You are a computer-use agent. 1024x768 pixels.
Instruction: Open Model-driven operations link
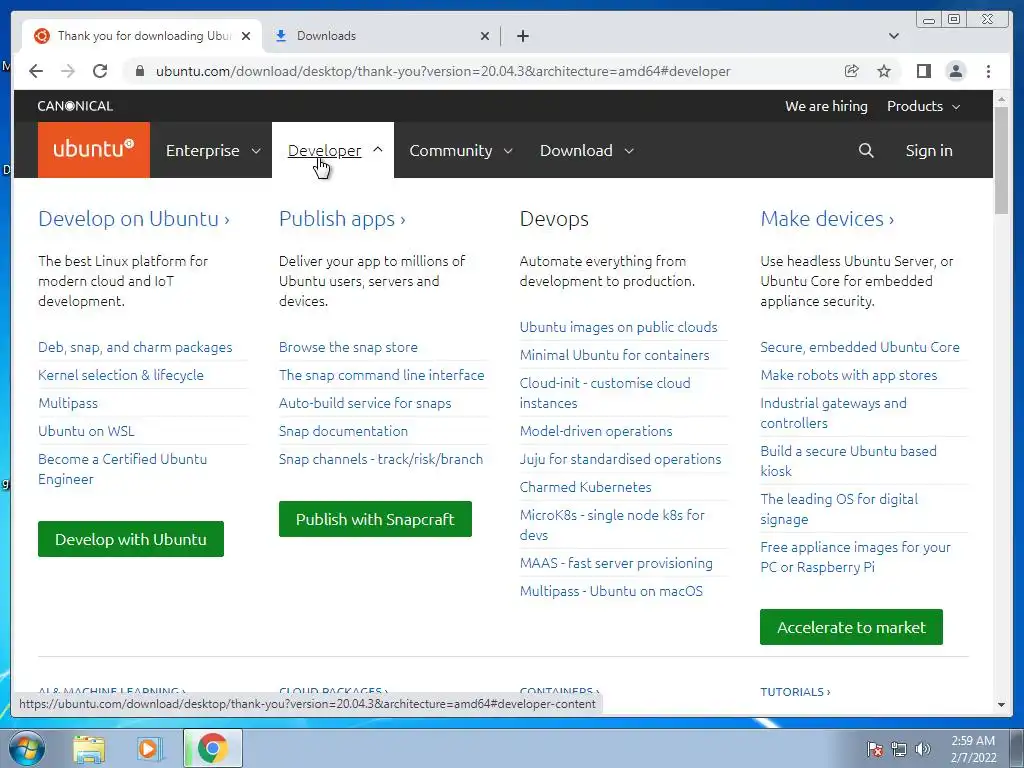tap(596, 431)
